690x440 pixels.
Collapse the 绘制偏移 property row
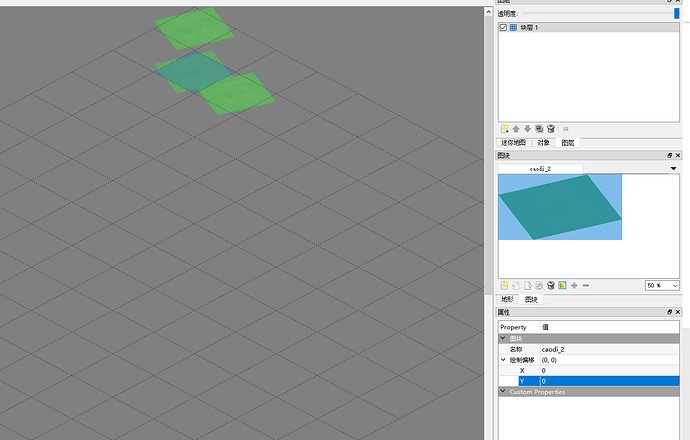coord(503,360)
